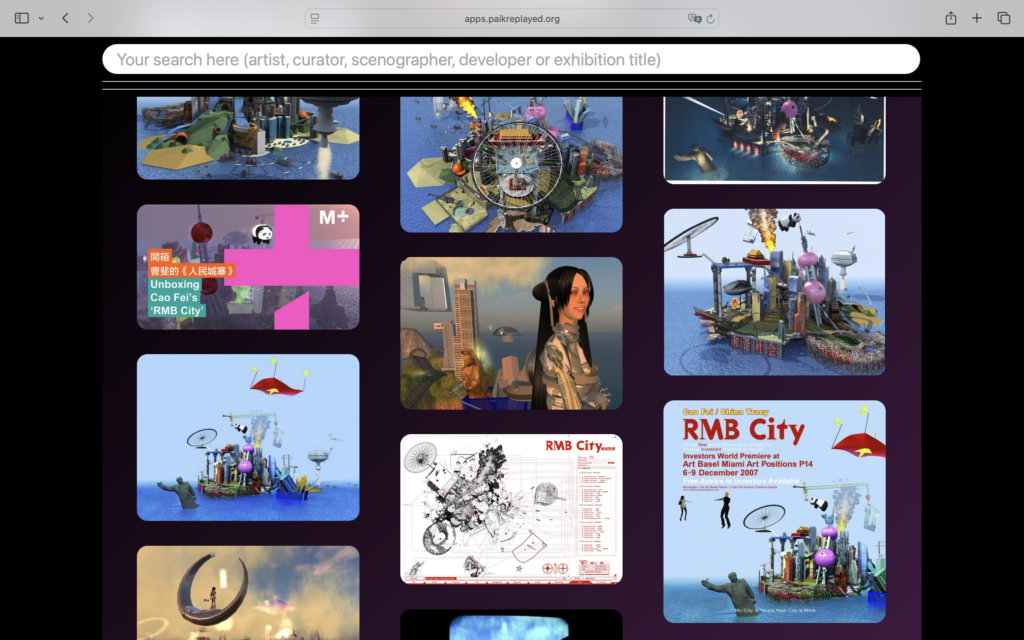1024x640 pixels.
Task: Select the Ferris wheel city aerial image
Action: click(x=511, y=164)
